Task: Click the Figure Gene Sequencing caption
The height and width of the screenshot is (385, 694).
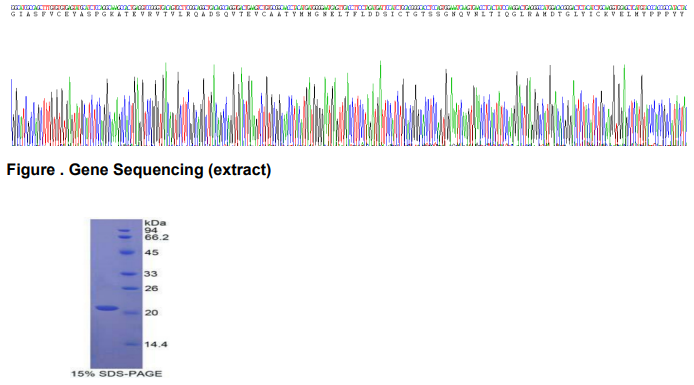Action: tap(139, 170)
